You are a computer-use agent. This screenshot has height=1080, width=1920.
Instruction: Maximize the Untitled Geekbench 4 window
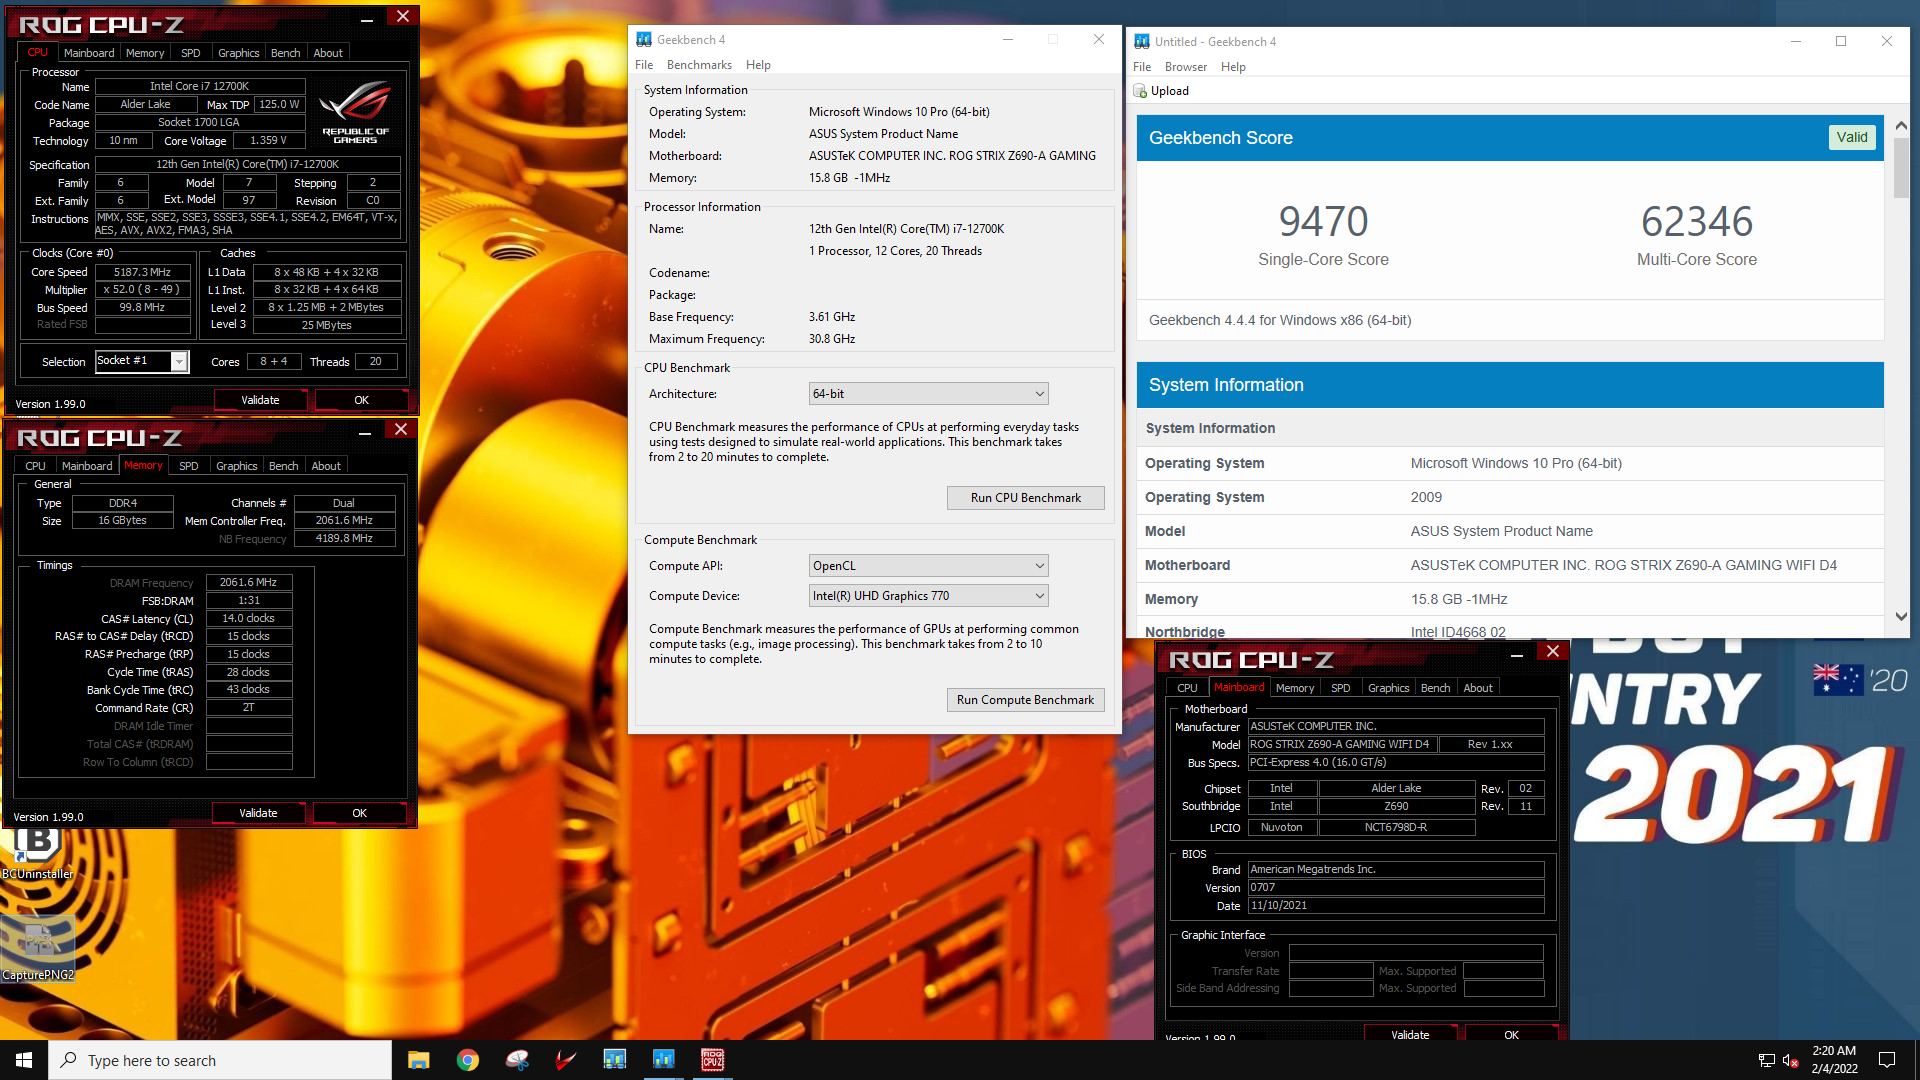[1841, 41]
